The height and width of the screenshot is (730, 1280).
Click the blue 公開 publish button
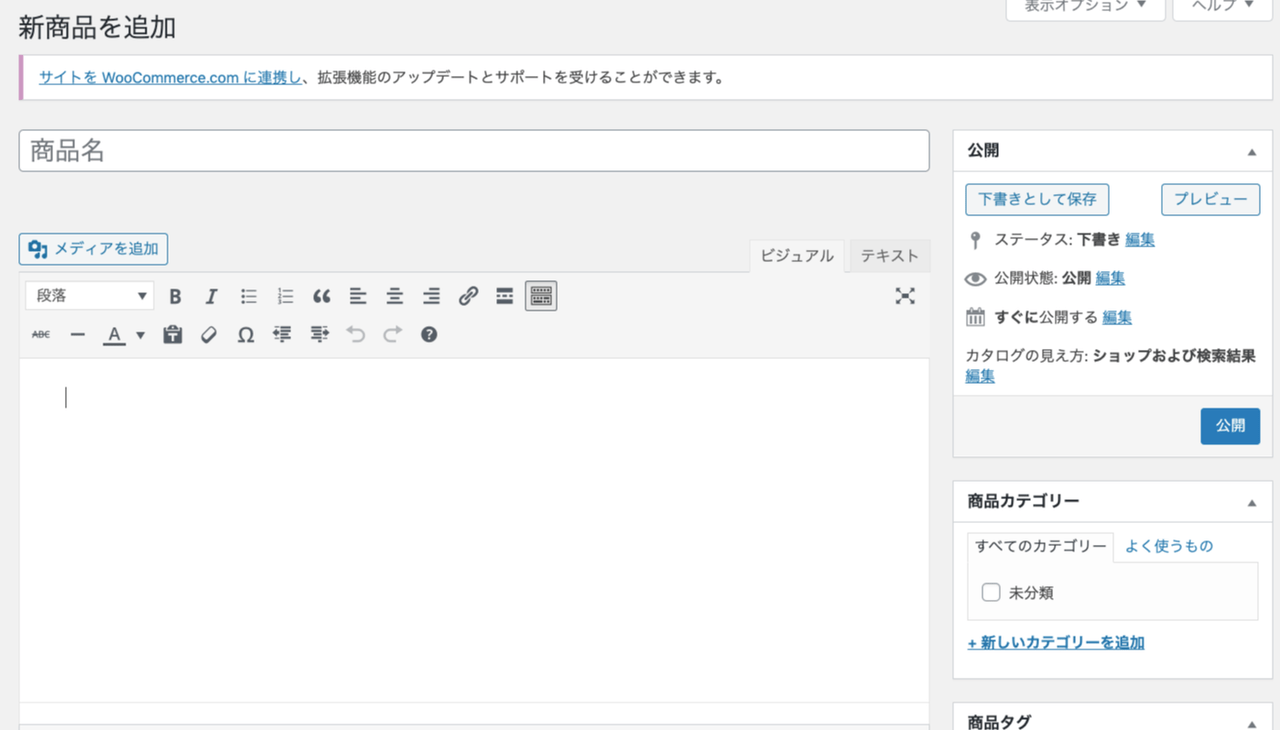click(1230, 426)
